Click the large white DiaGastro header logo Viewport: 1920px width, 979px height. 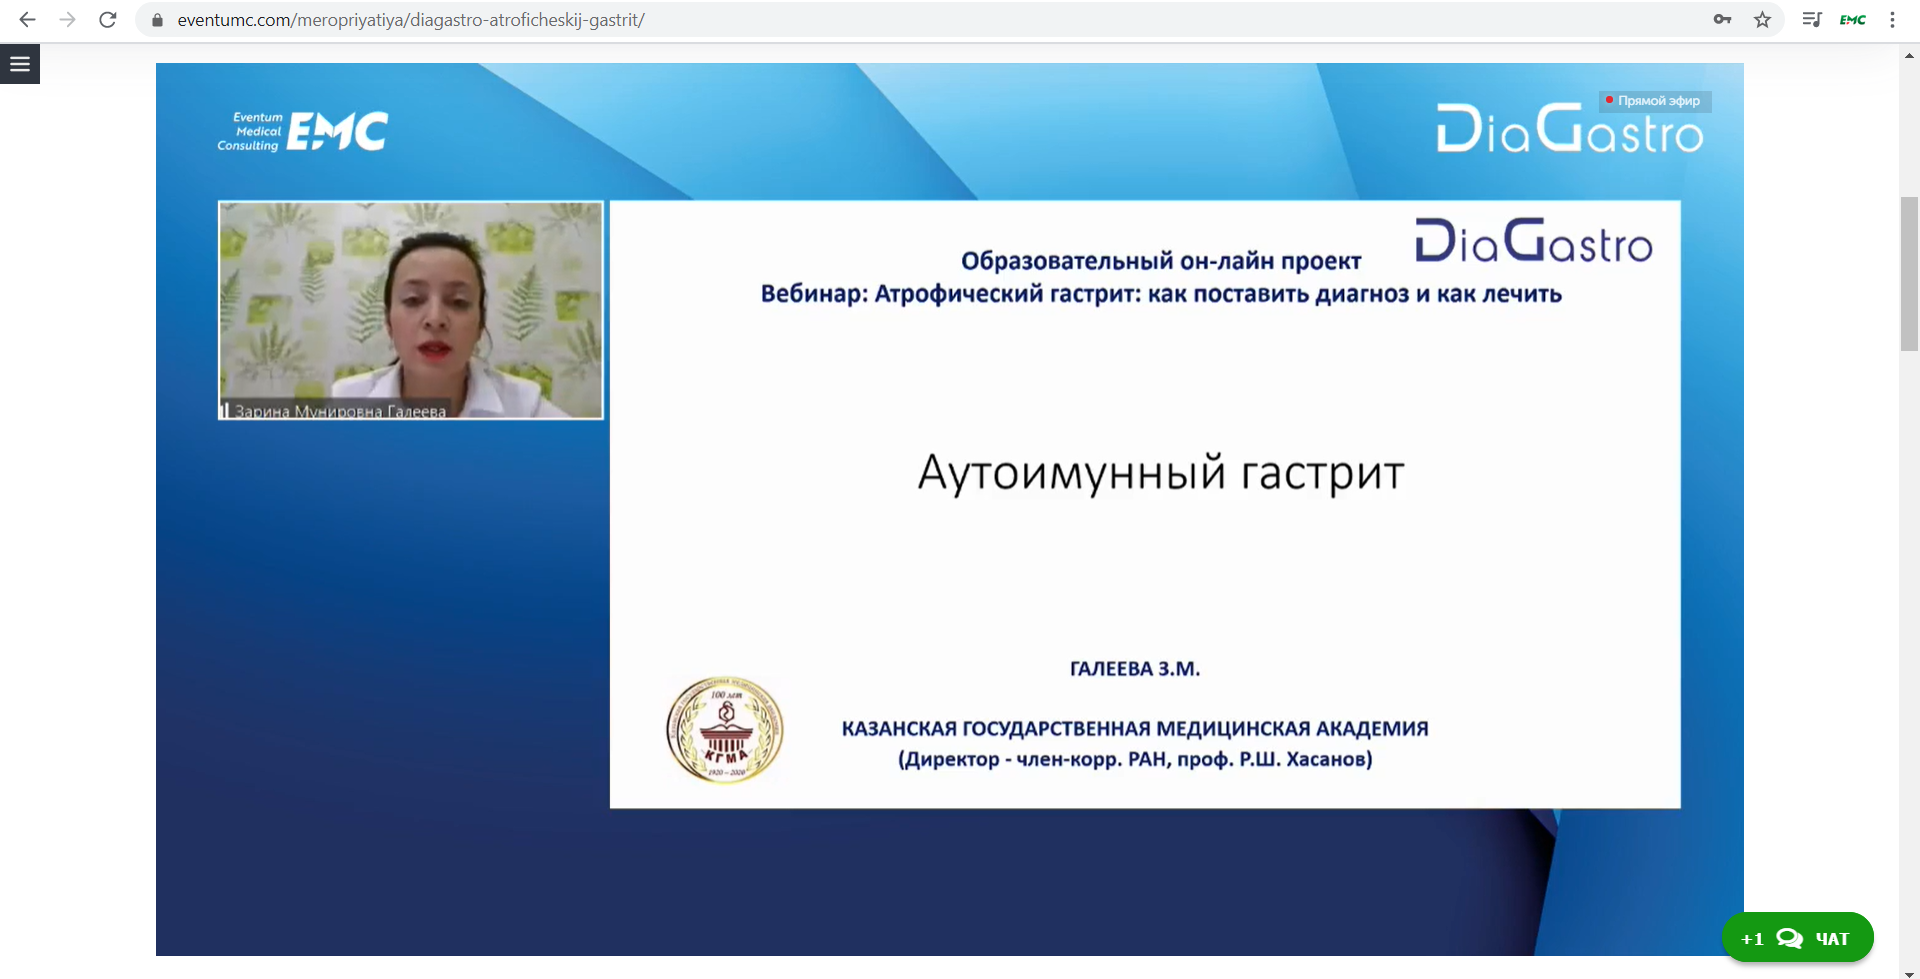(x=1568, y=132)
